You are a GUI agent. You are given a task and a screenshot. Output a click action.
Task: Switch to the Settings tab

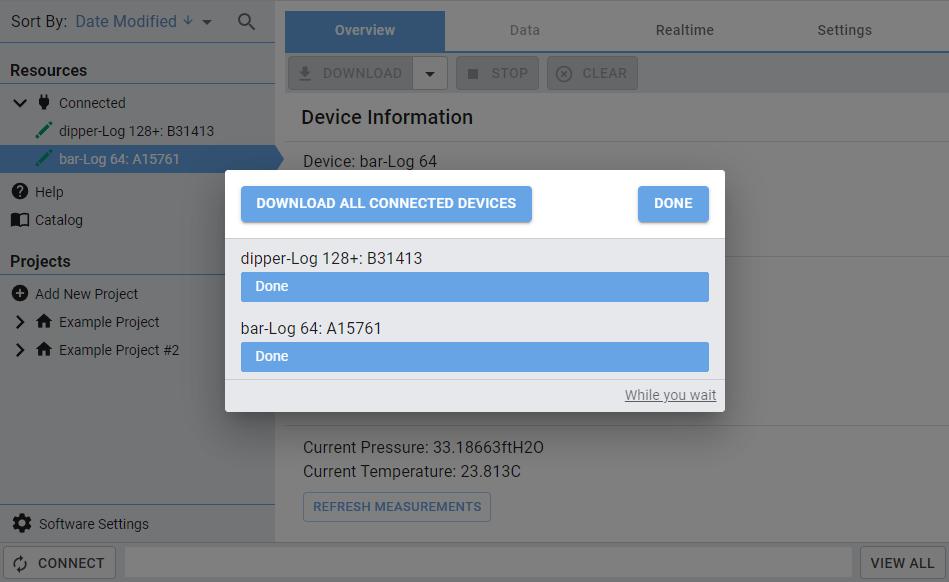click(844, 30)
